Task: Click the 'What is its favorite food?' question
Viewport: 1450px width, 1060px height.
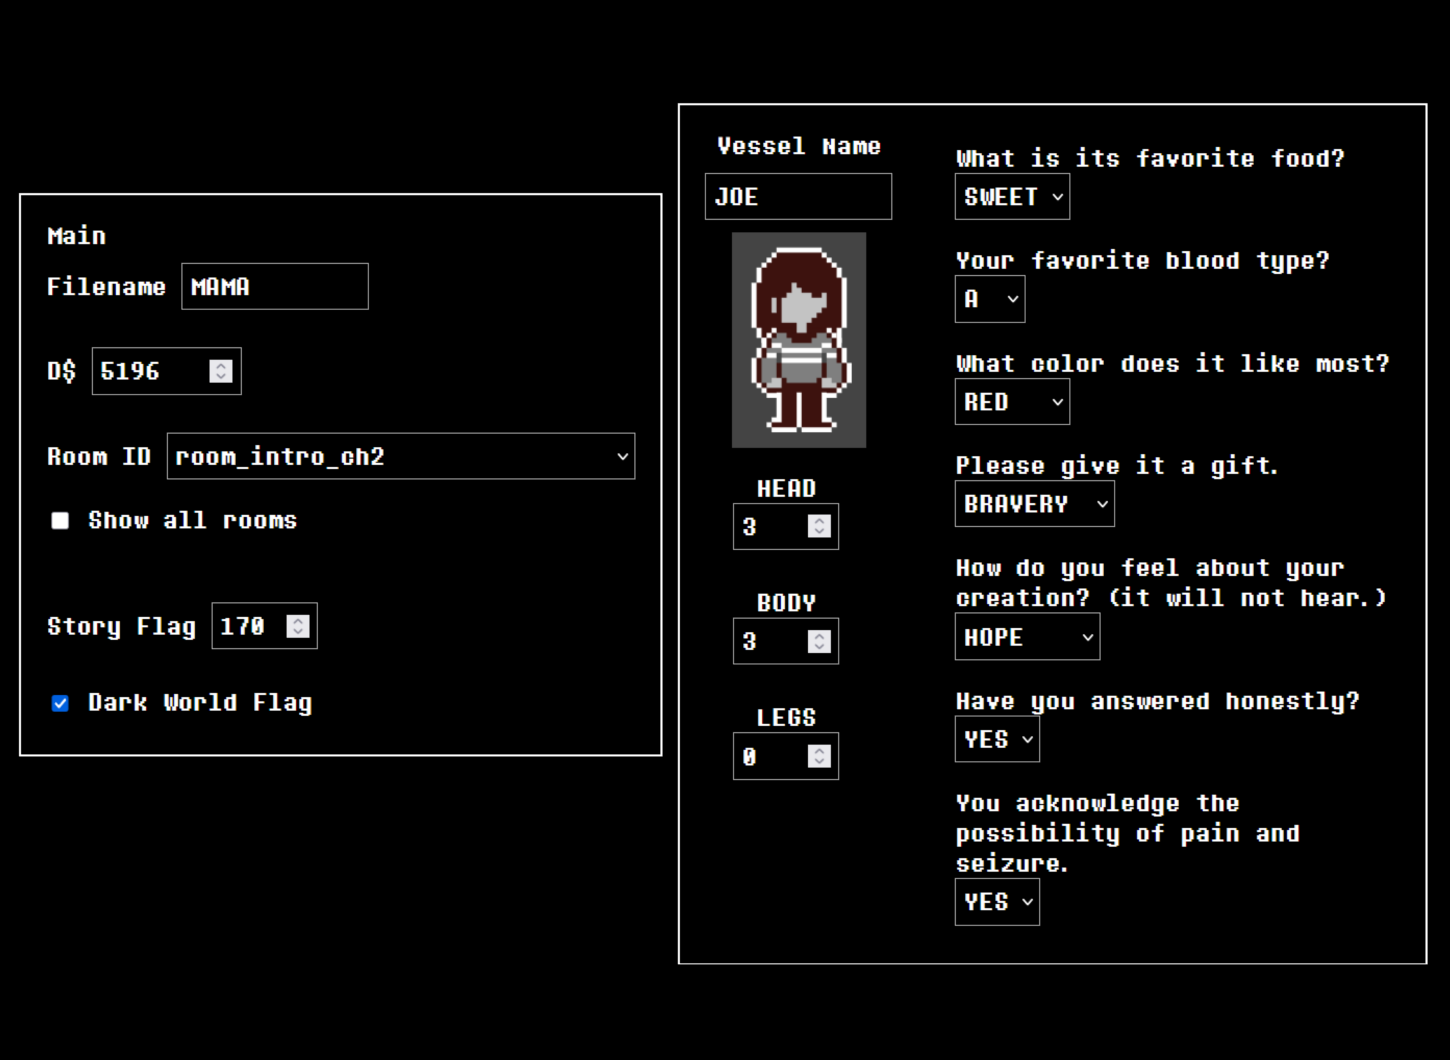Action: 1150,158
